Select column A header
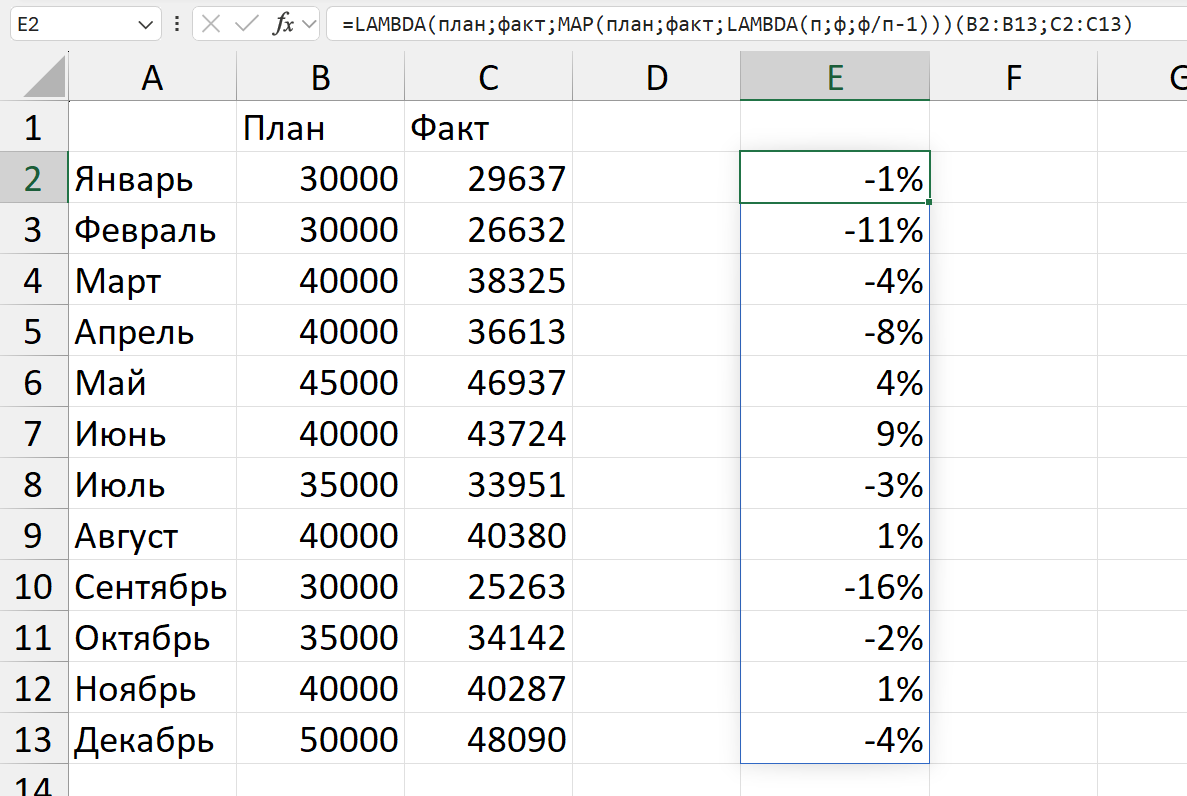The width and height of the screenshot is (1187, 796). pyautogui.click(x=152, y=76)
